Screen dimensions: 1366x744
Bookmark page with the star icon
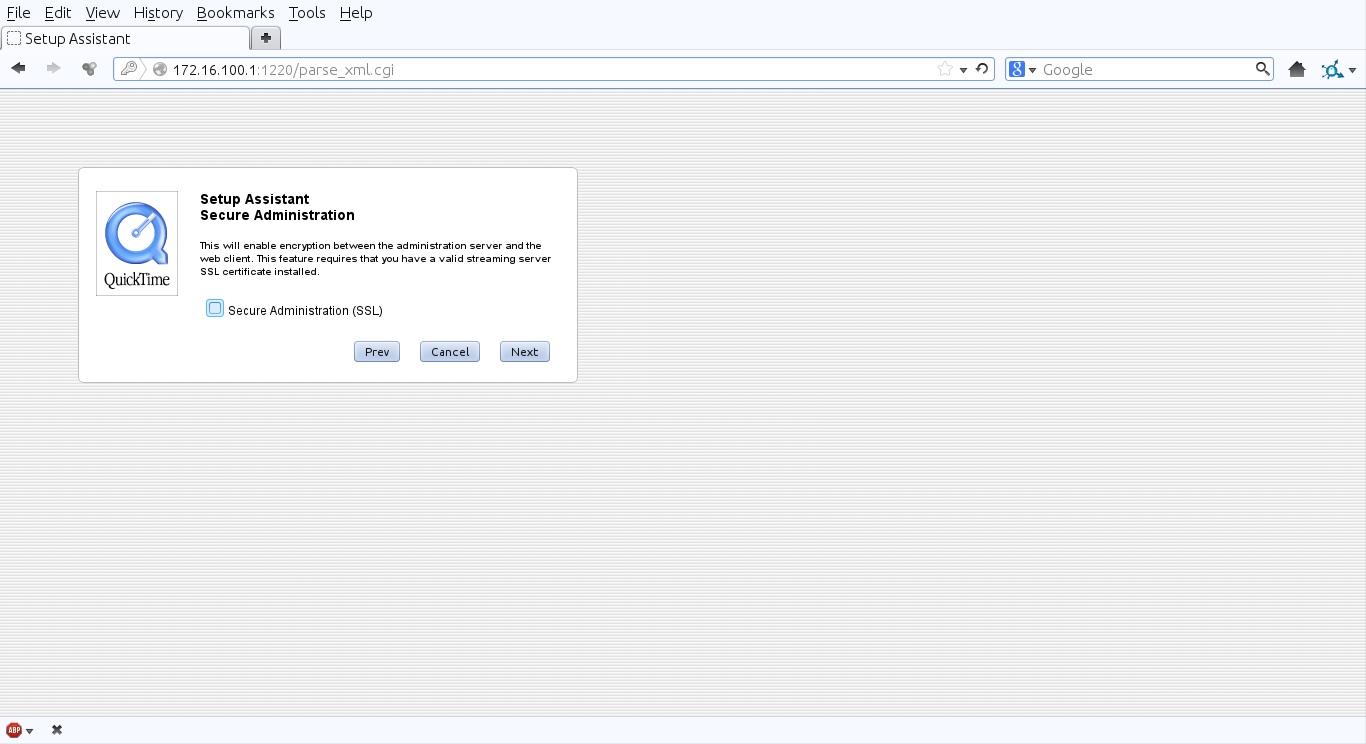[x=945, y=69]
